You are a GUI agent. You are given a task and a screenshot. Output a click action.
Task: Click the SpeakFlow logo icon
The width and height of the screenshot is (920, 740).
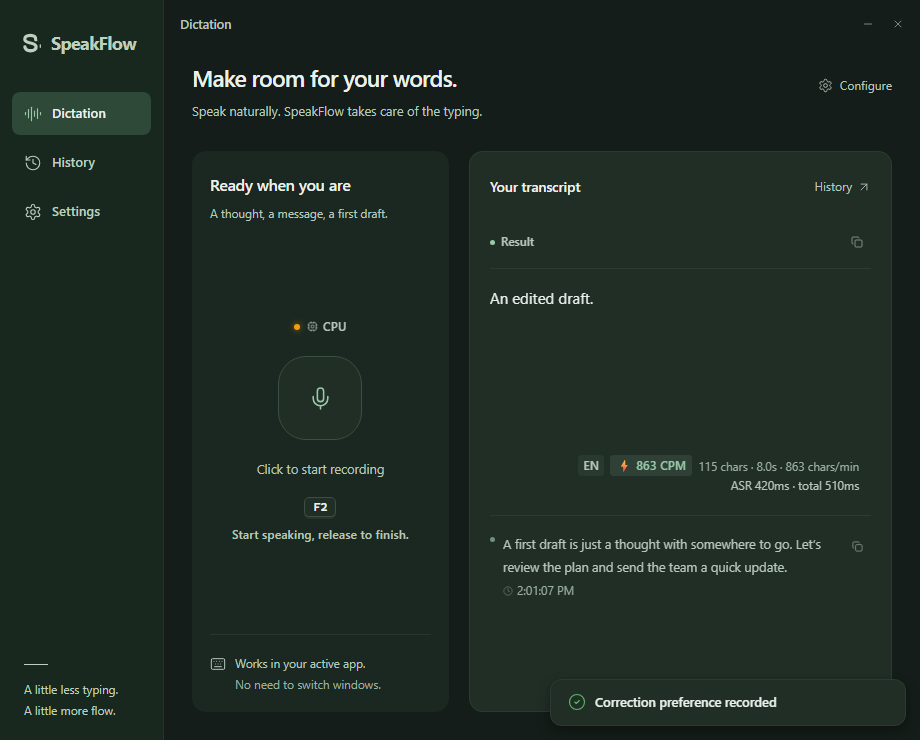click(x=31, y=43)
